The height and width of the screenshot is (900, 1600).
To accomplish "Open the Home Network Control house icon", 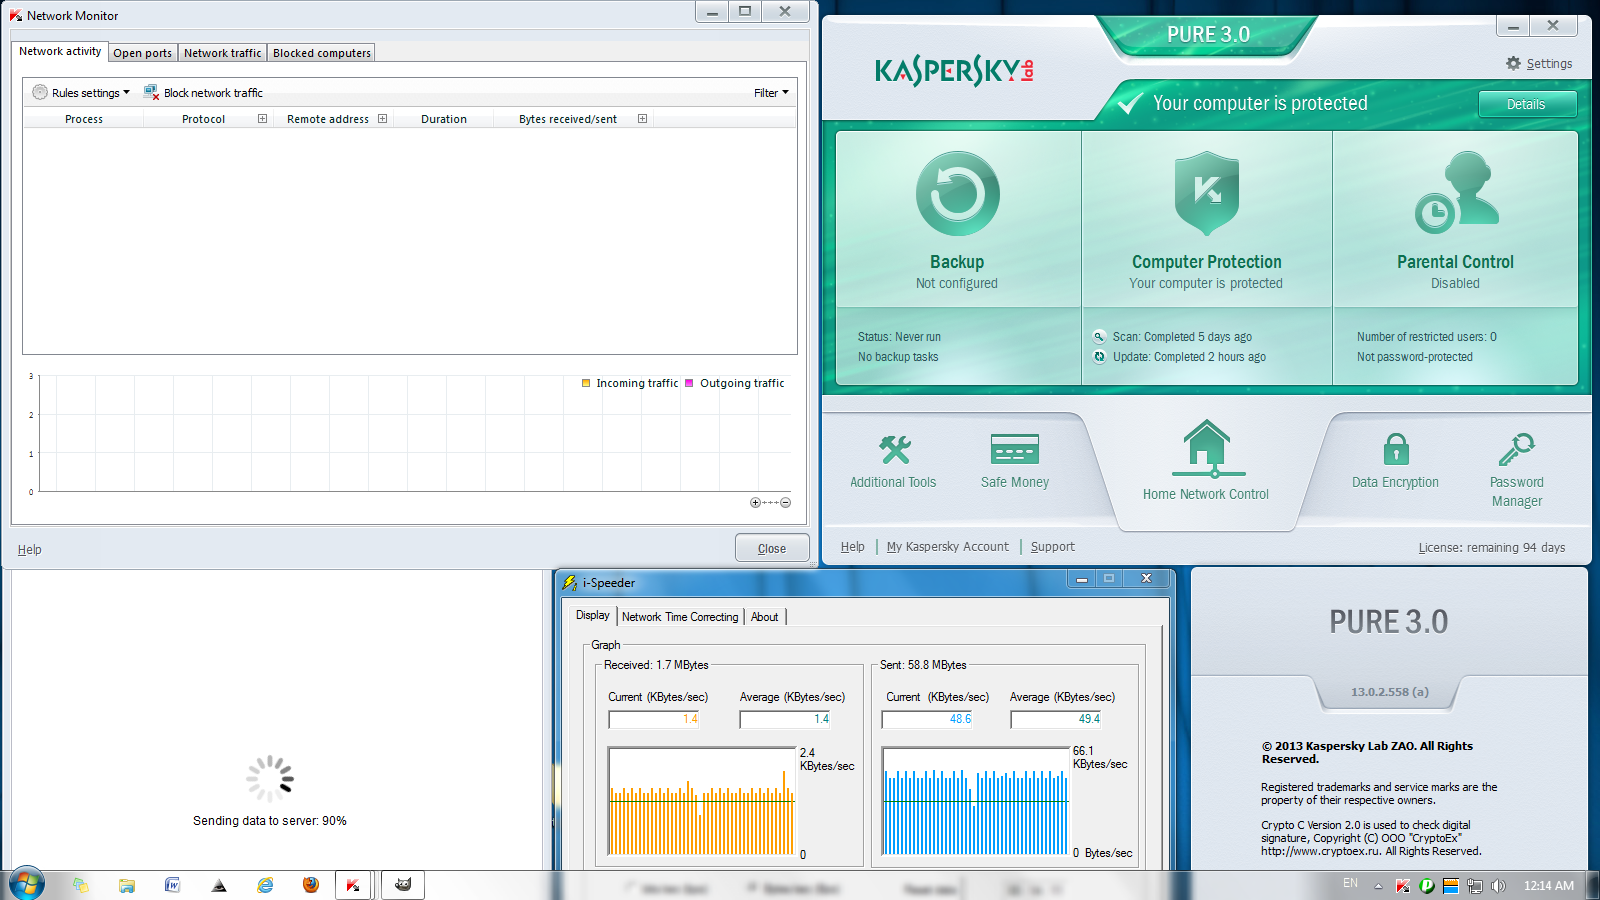I will pyautogui.click(x=1207, y=449).
